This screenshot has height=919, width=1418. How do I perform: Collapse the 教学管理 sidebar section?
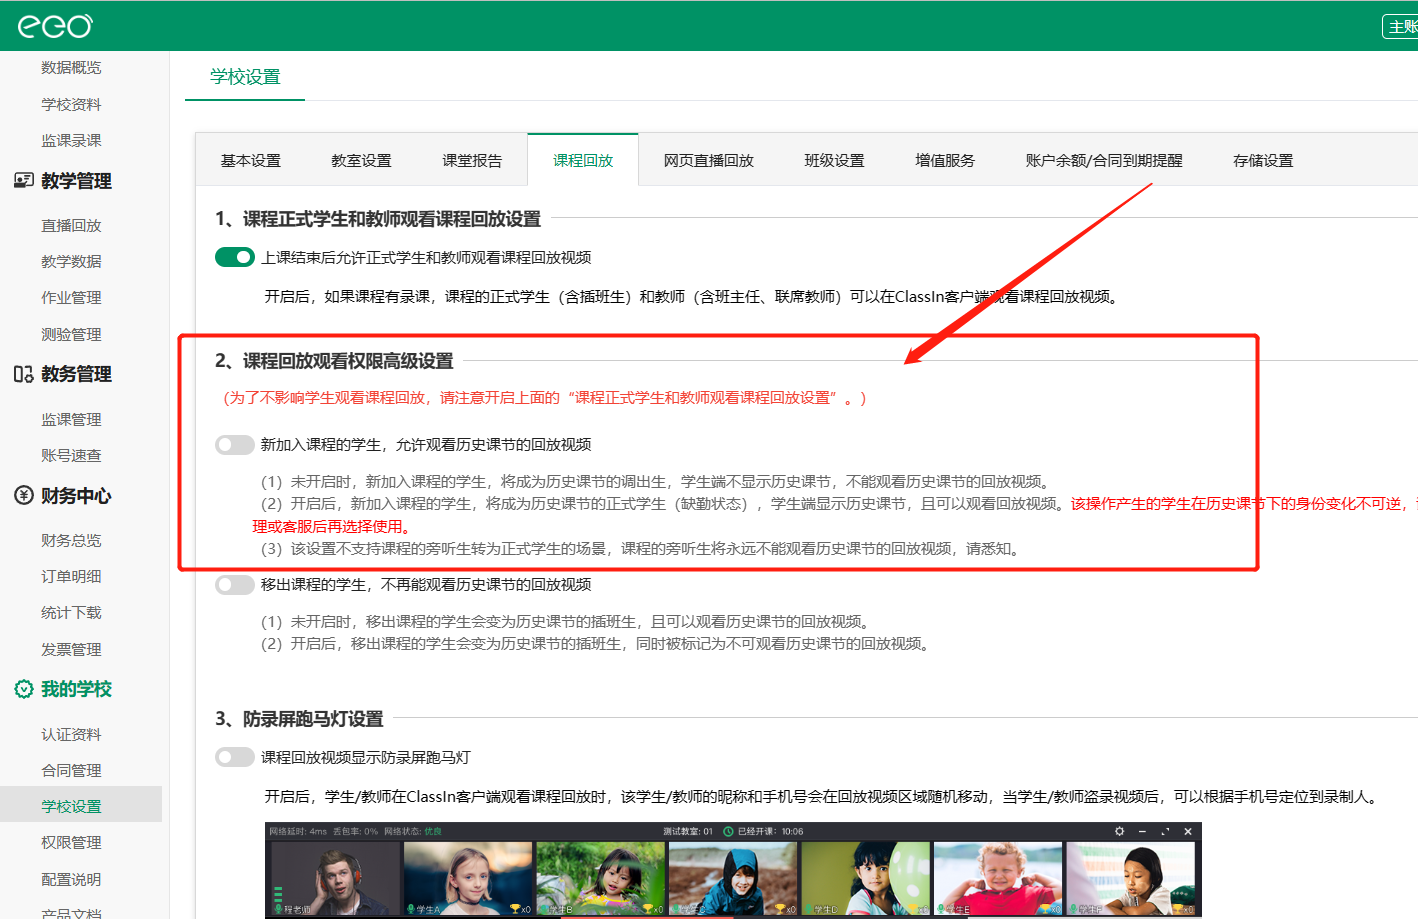coord(76,181)
